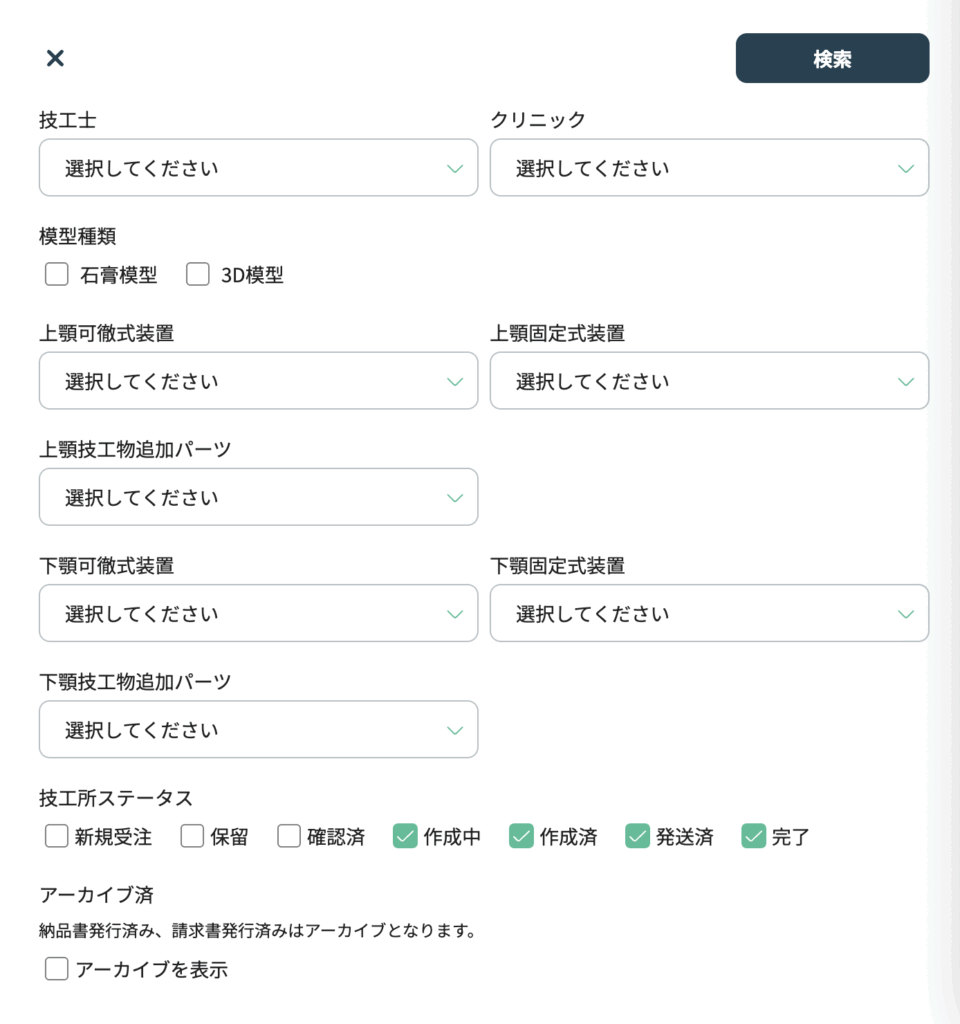Enable the アーカイブを表示 checkbox
This screenshot has height=1024, width=960.
coord(57,969)
